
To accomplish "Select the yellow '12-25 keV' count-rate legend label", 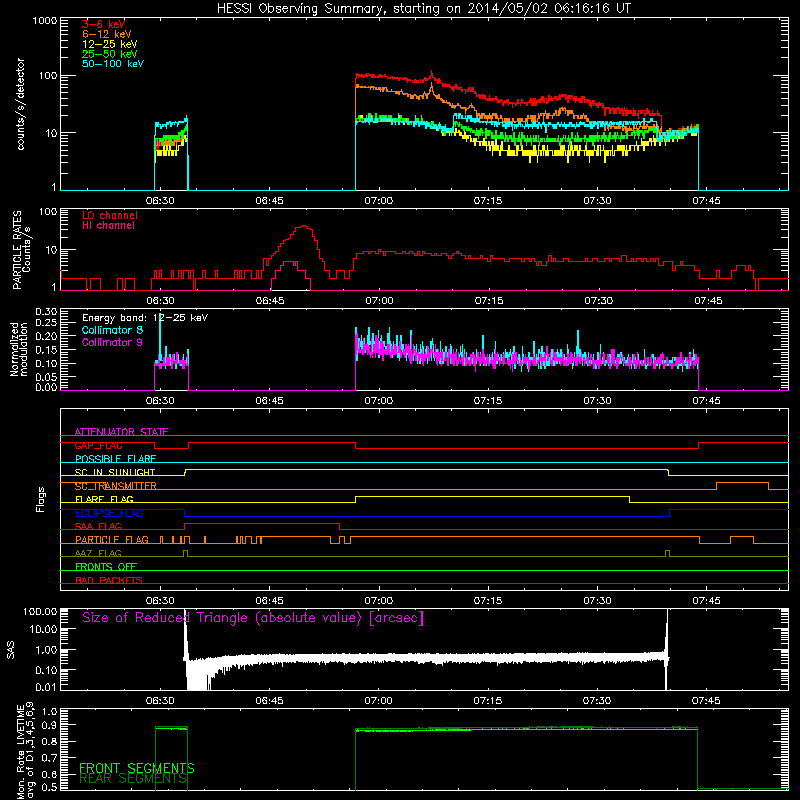I will (110, 44).
